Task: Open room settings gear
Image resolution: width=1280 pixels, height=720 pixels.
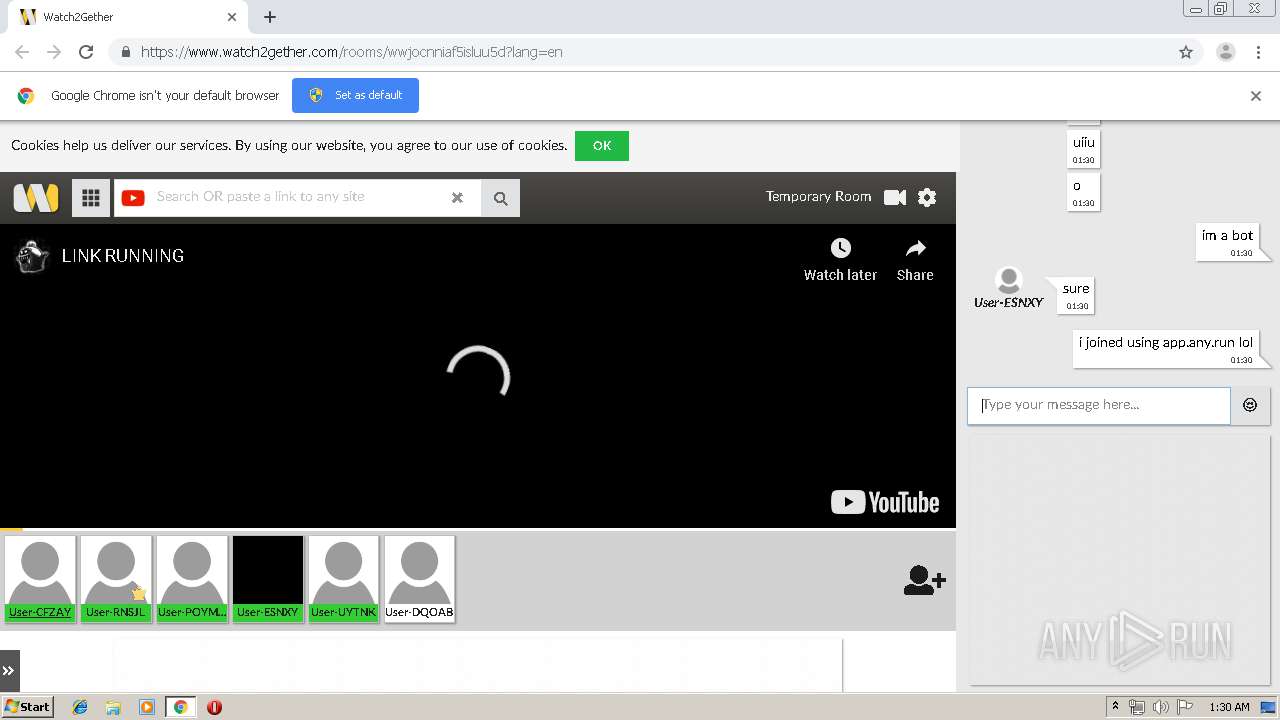Action: click(x=927, y=197)
